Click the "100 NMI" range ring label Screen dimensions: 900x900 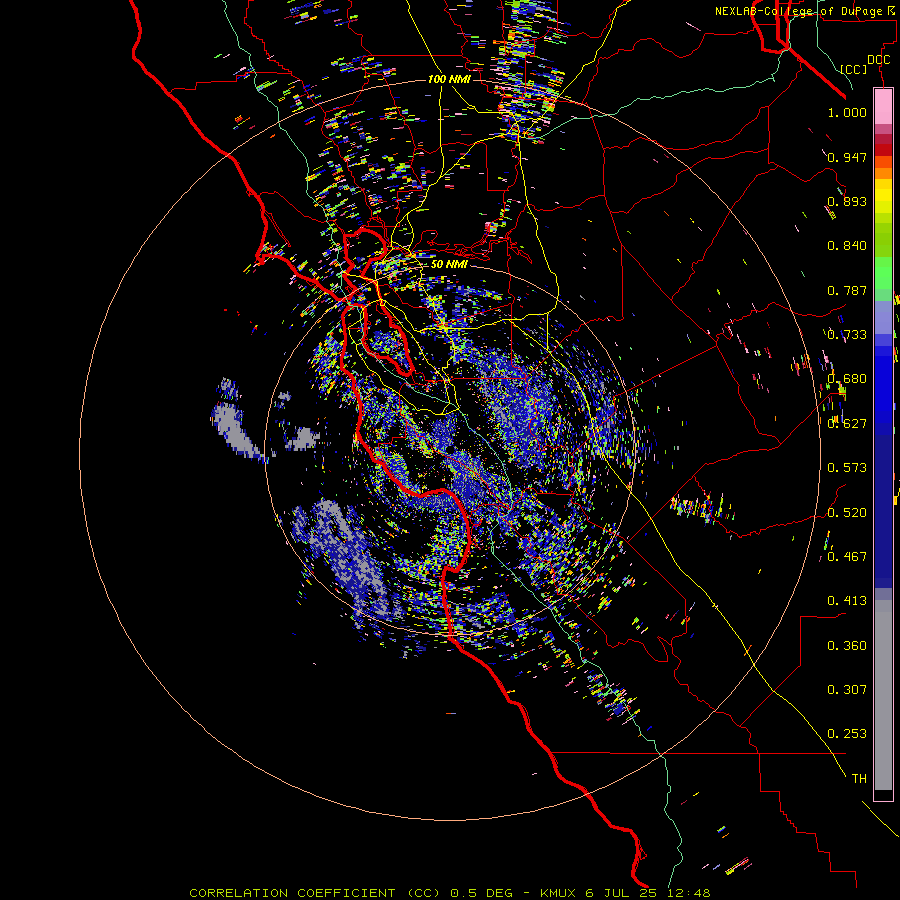click(449, 79)
